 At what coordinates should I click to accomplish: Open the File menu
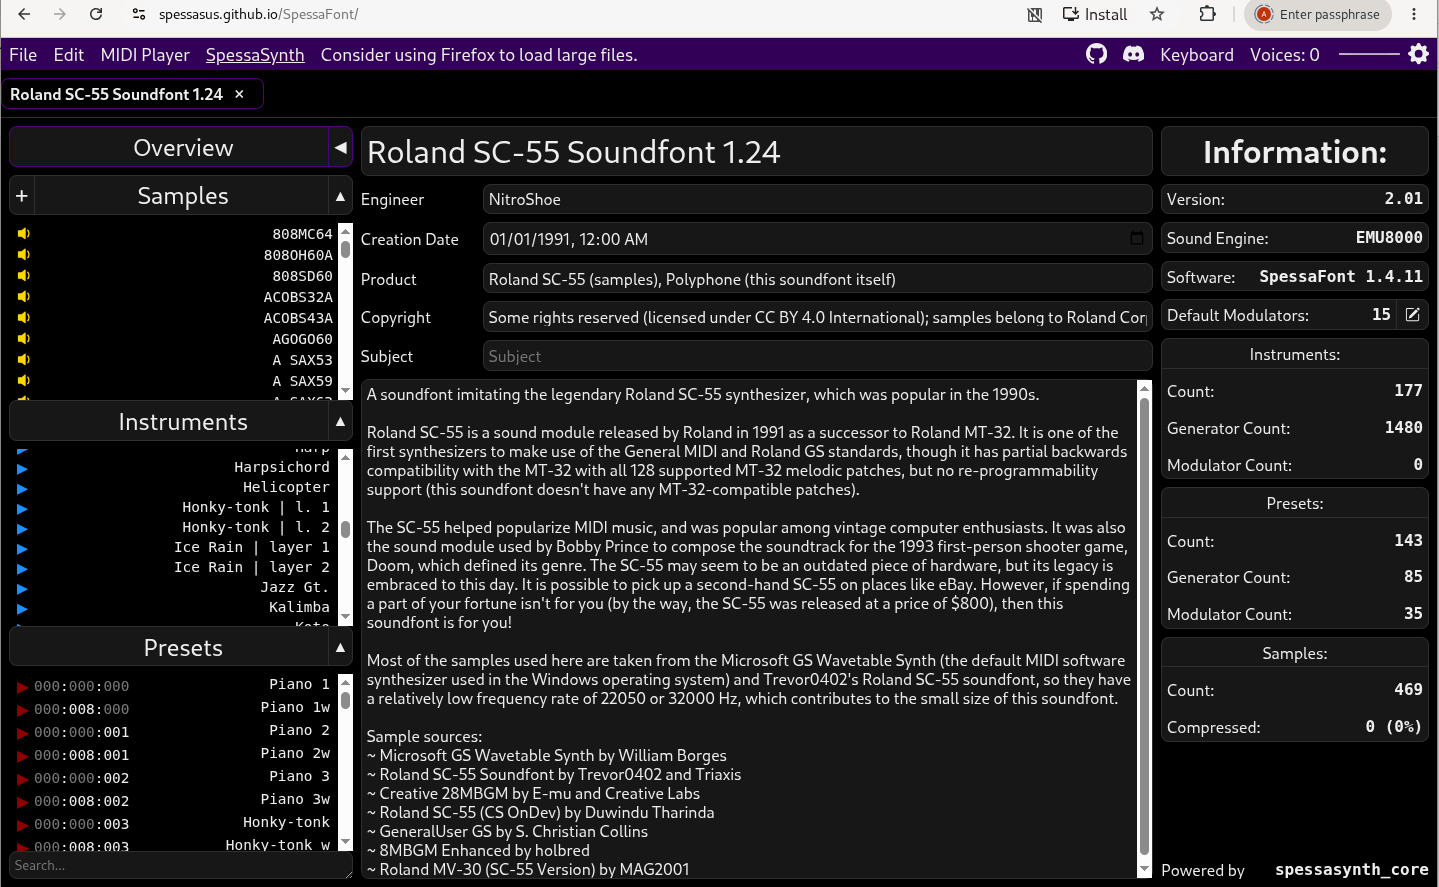pyautogui.click(x=23, y=55)
